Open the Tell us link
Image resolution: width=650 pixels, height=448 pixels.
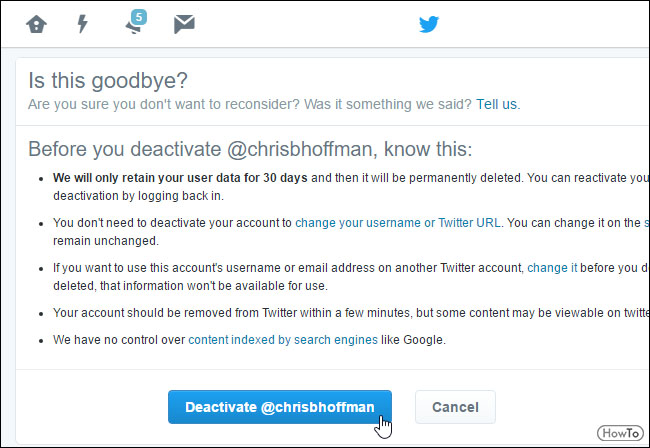click(x=497, y=104)
